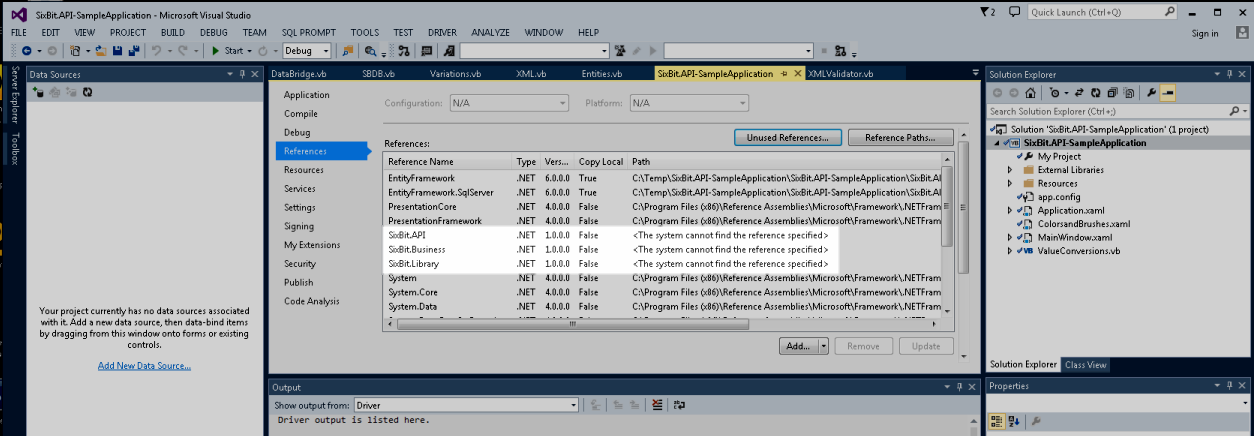Click the Navigate Backward toolbar arrow
The height and width of the screenshot is (436, 1254).
[x=26, y=50]
